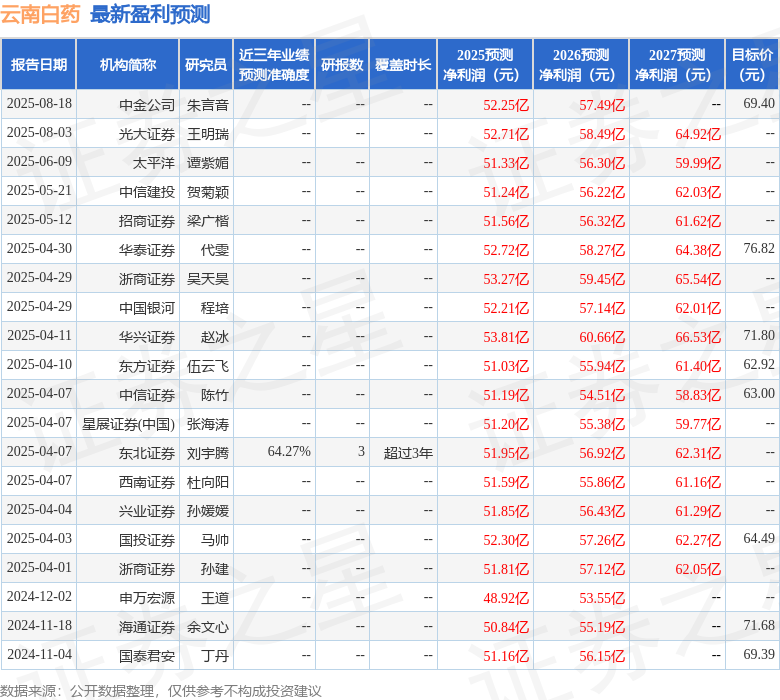Select the 2026预测净利润 column header
780x700 pixels.
[x=581, y=65]
